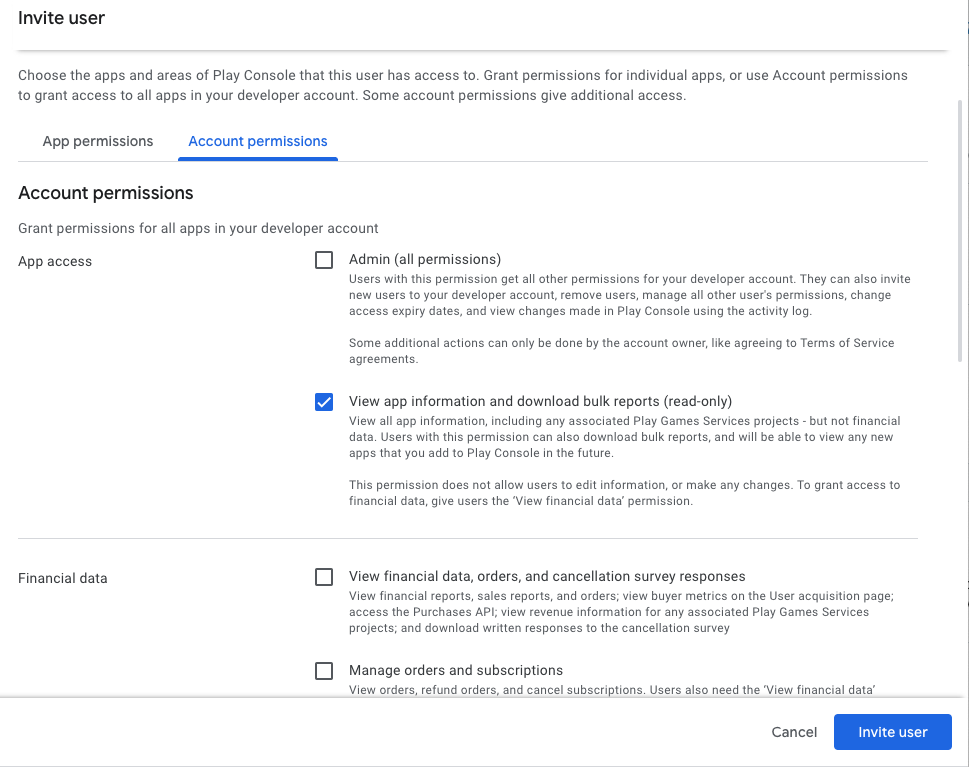Click the 'Choose the apps and areas' intro text
Viewport: 969px width, 767px height.
coord(462,85)
